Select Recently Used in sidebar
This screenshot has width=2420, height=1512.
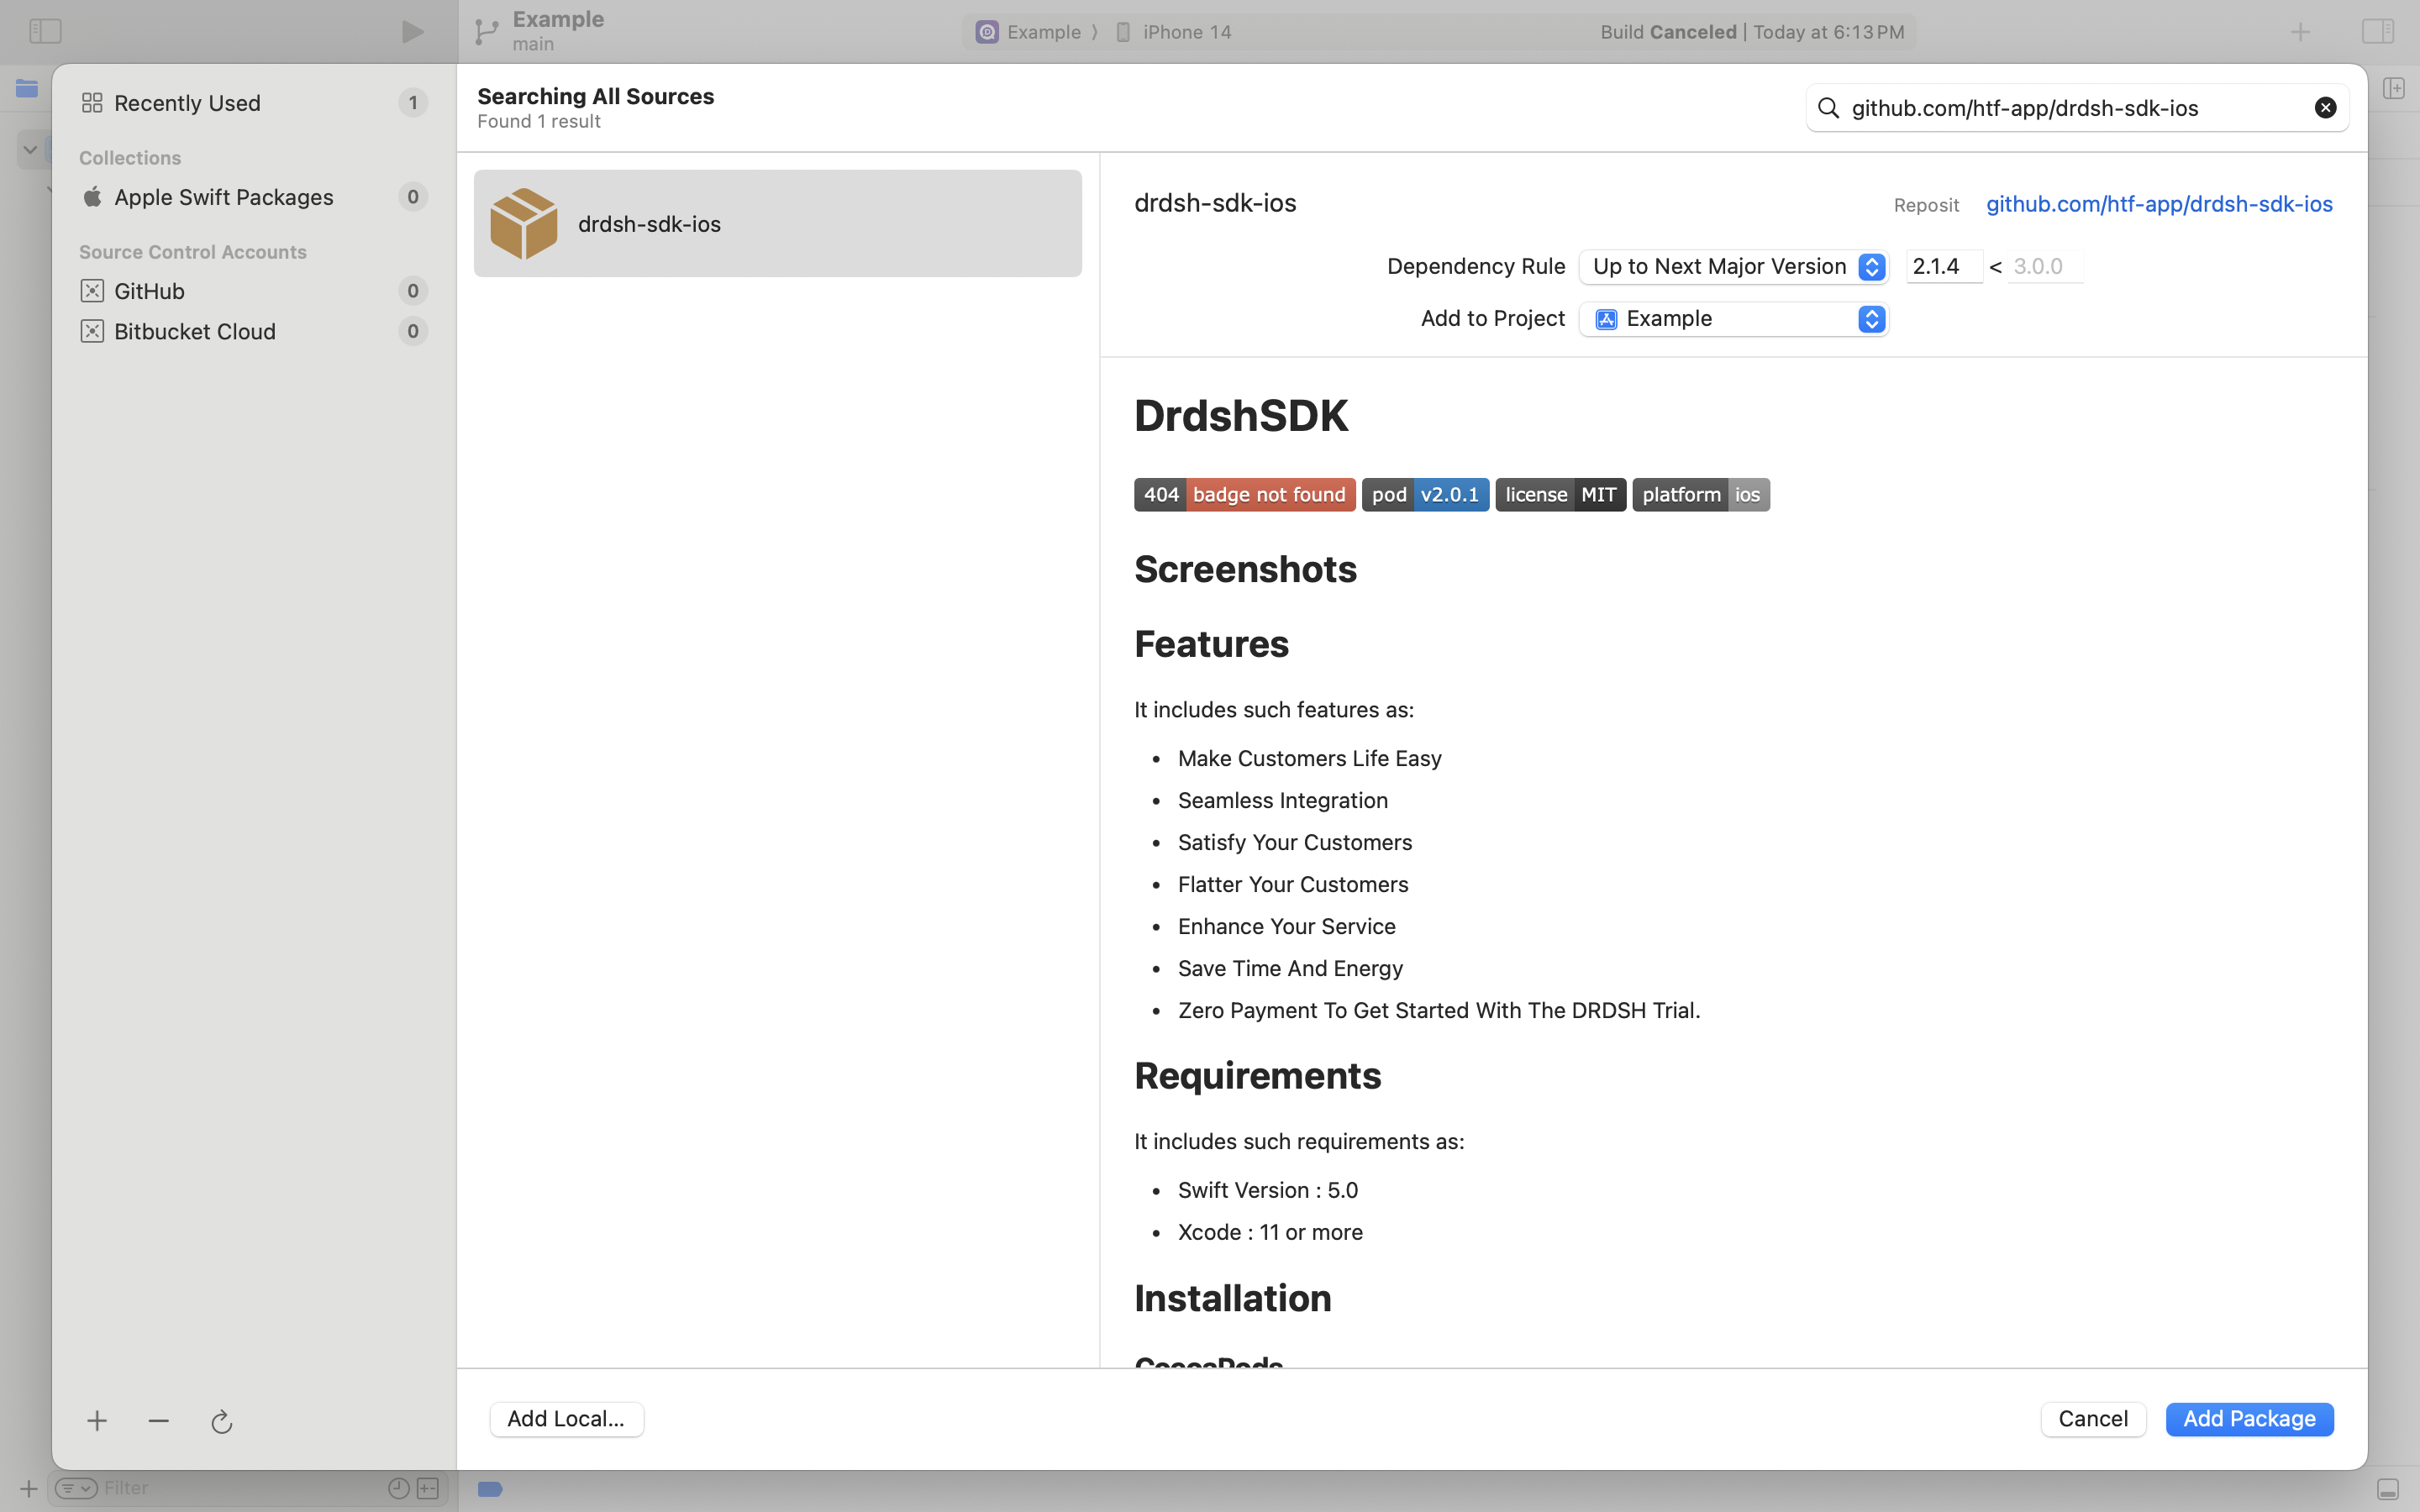click(254, 103)
